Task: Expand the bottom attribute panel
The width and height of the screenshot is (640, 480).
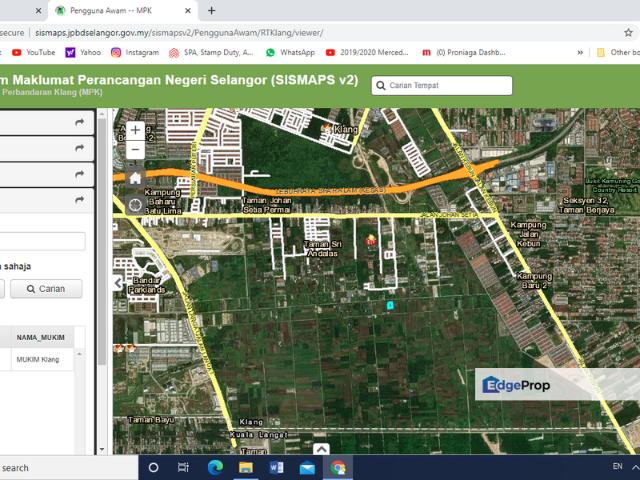Action: point(321,449)
